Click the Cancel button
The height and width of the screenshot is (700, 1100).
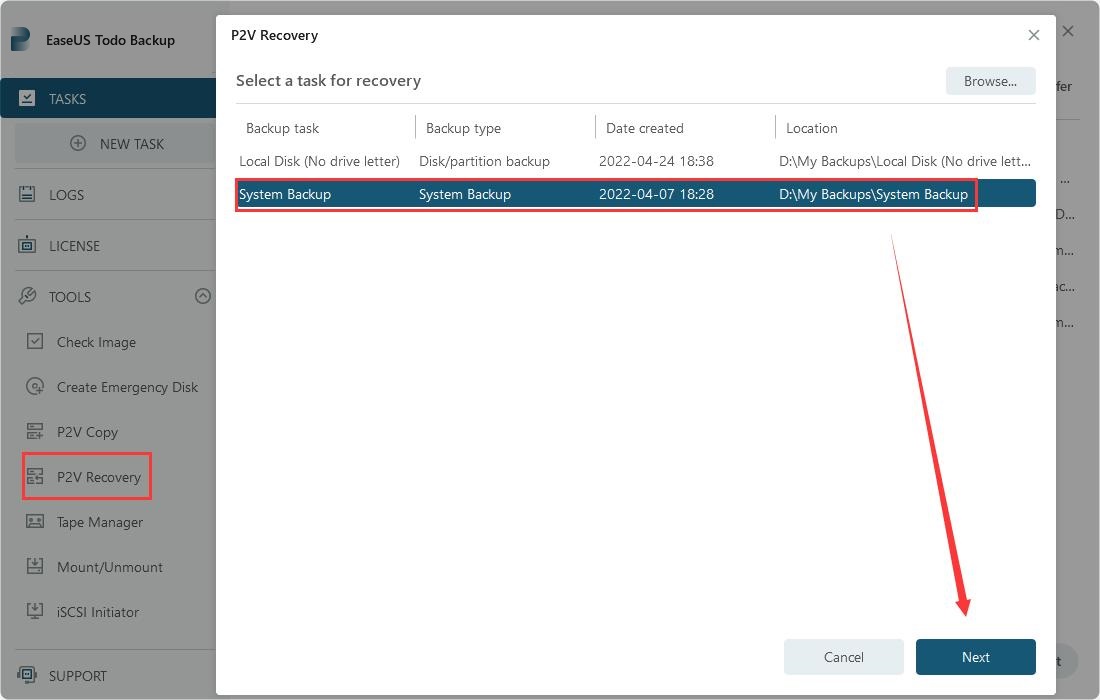pyautogui.click(x=843, y=657)
